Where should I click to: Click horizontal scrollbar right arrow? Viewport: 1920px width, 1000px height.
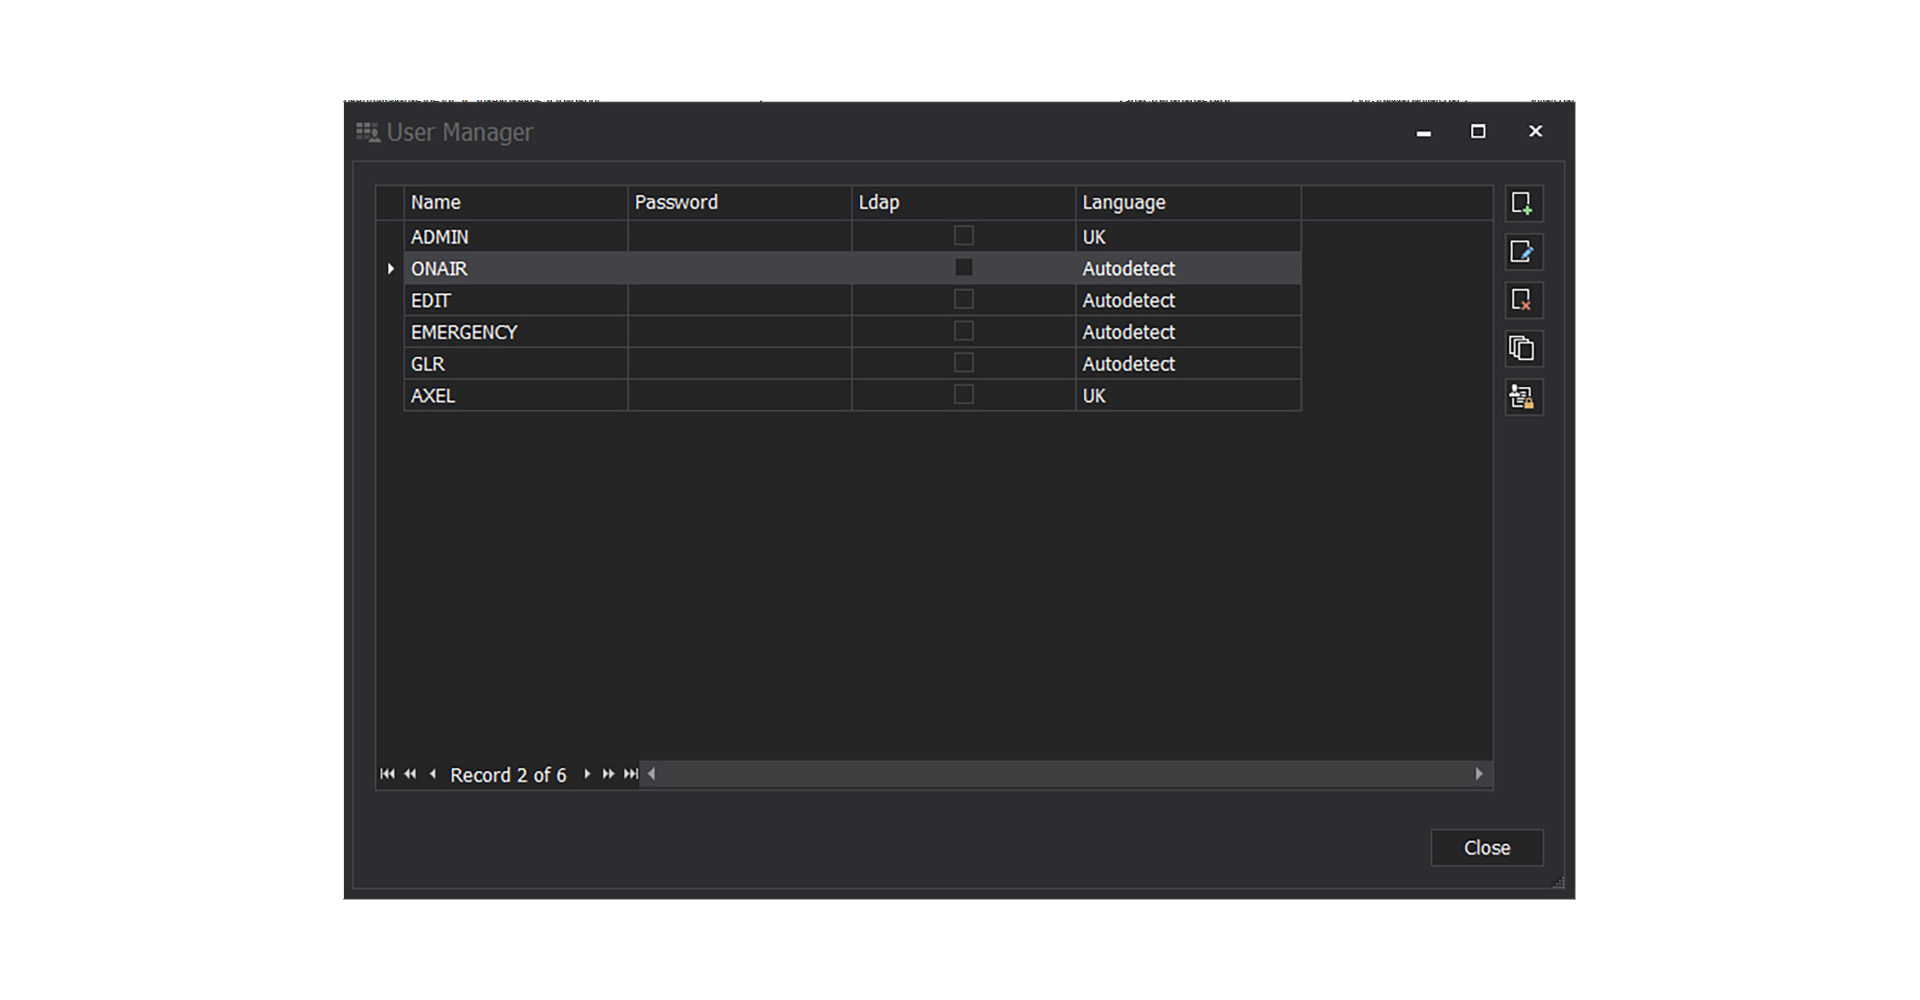coord(1479,774)
